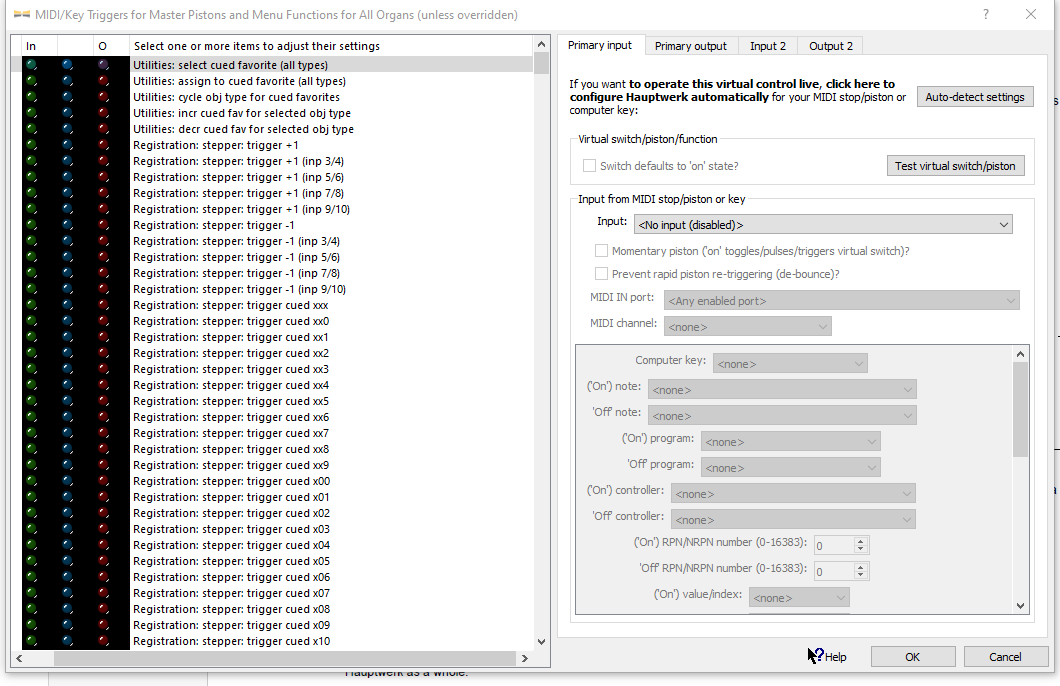This screenshot has width=1060, height=686.
Task: Click the Auto-detect settings button
Action: point(974,97)
